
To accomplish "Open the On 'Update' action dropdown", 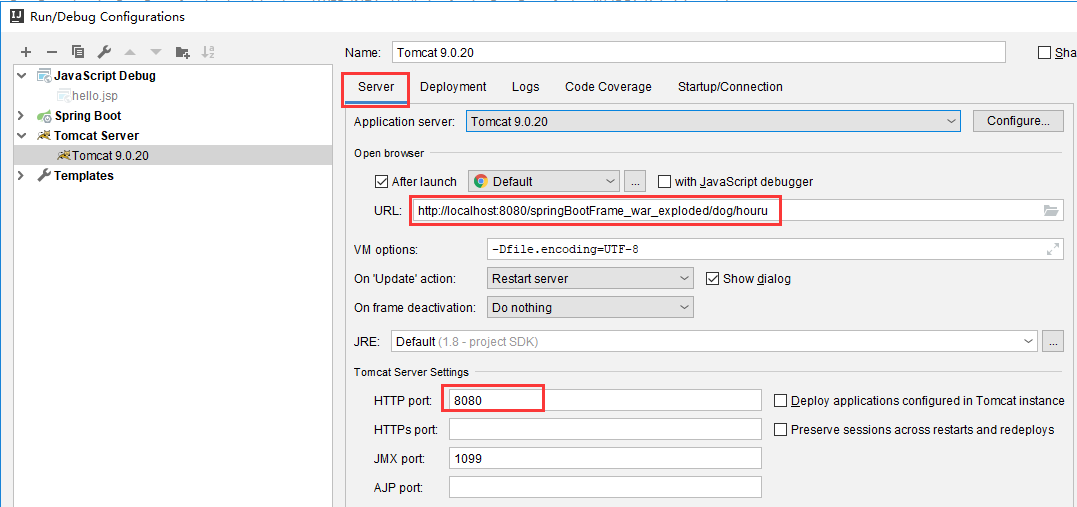I will pos(590,278).
